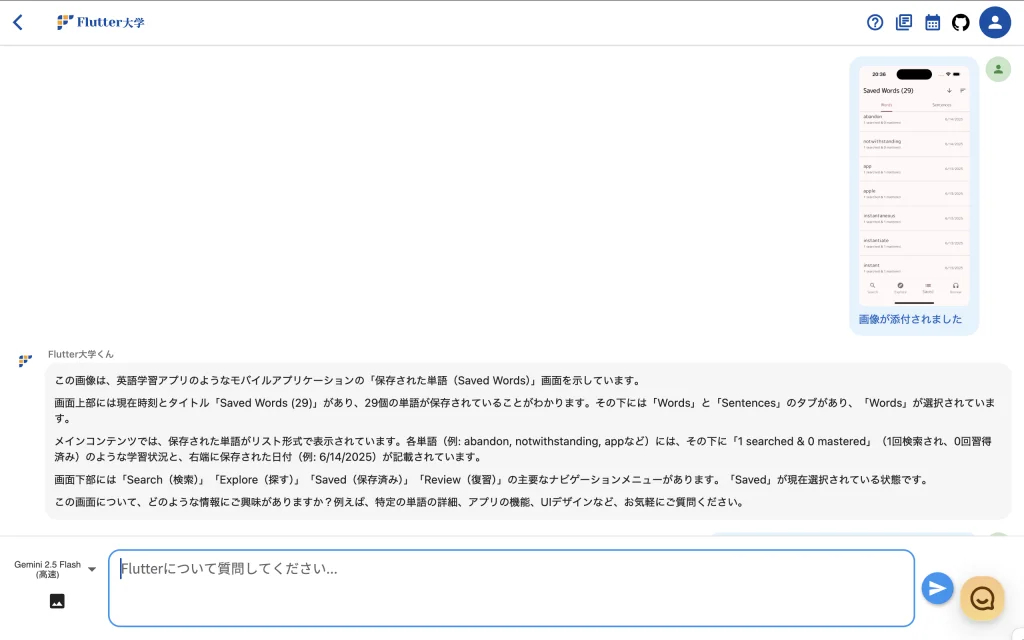This screenshot has height=640, width=1024.
Task: Go back using the left arrow
Action: [x=18, y=22]
